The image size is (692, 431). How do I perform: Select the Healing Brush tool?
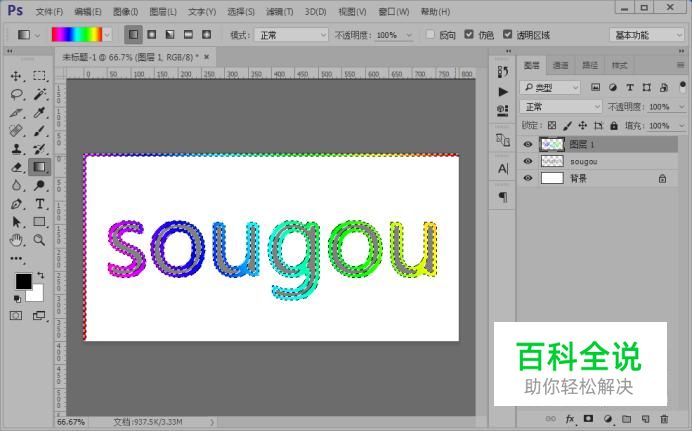16,131
